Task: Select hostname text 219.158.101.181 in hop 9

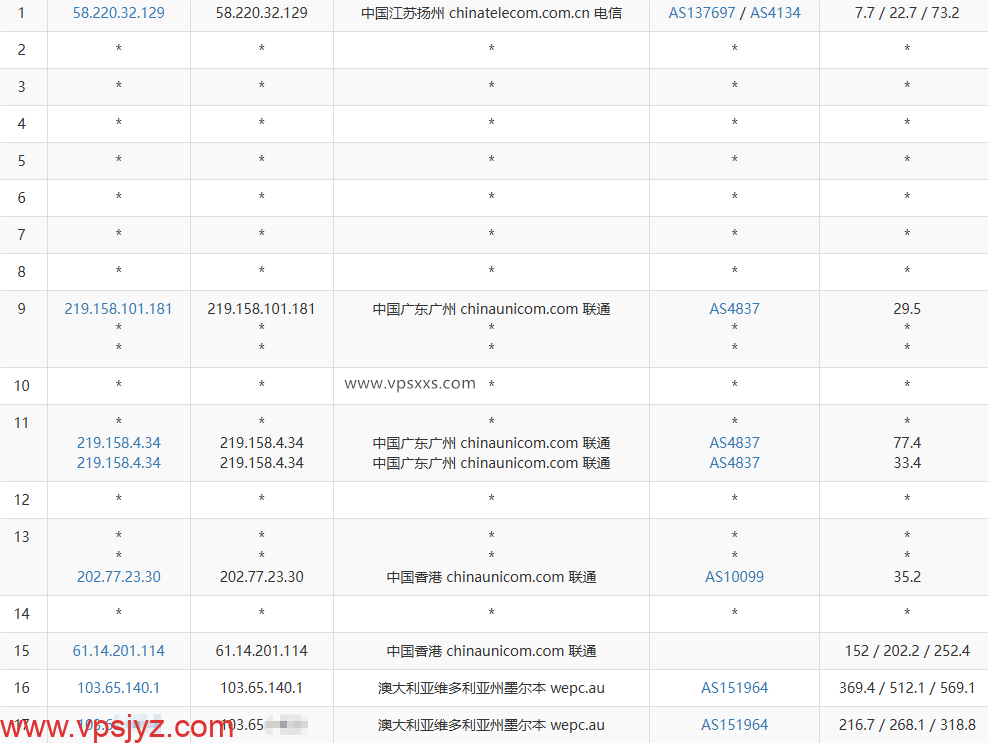Action: (x=261, y=309)
